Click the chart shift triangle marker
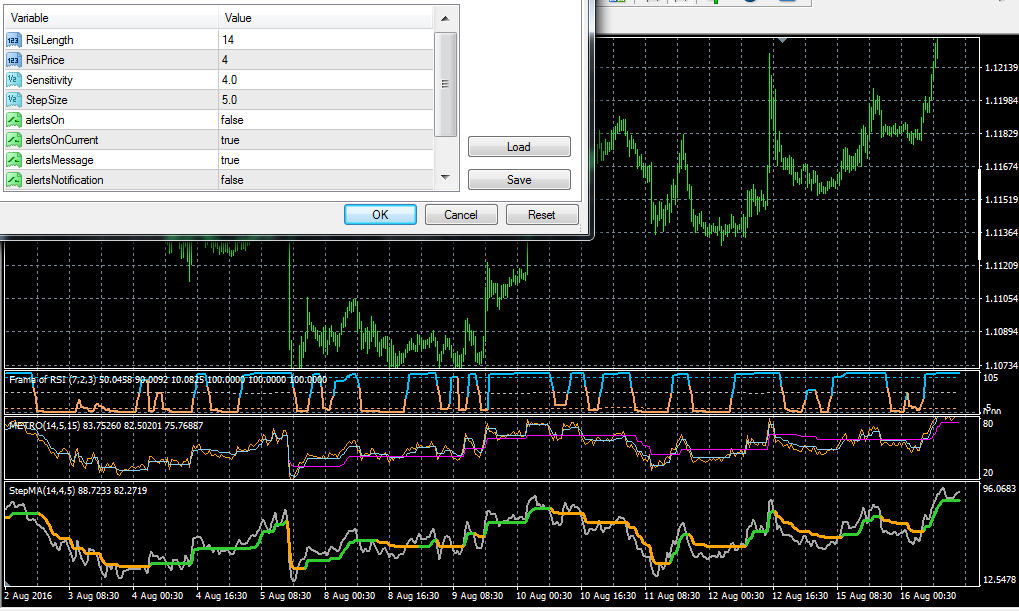The height and width of the screenshot is (611, 1019). point(782,40)
